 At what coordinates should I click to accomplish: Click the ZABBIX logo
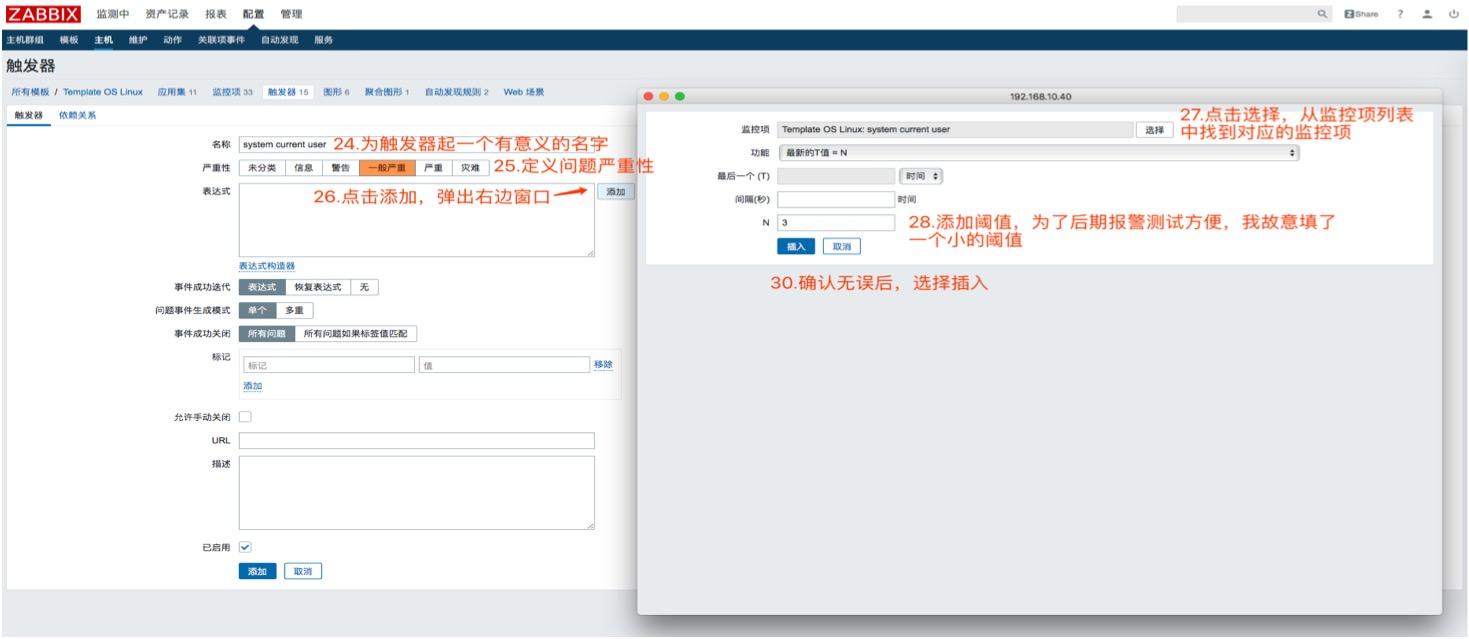click(43, 14)
